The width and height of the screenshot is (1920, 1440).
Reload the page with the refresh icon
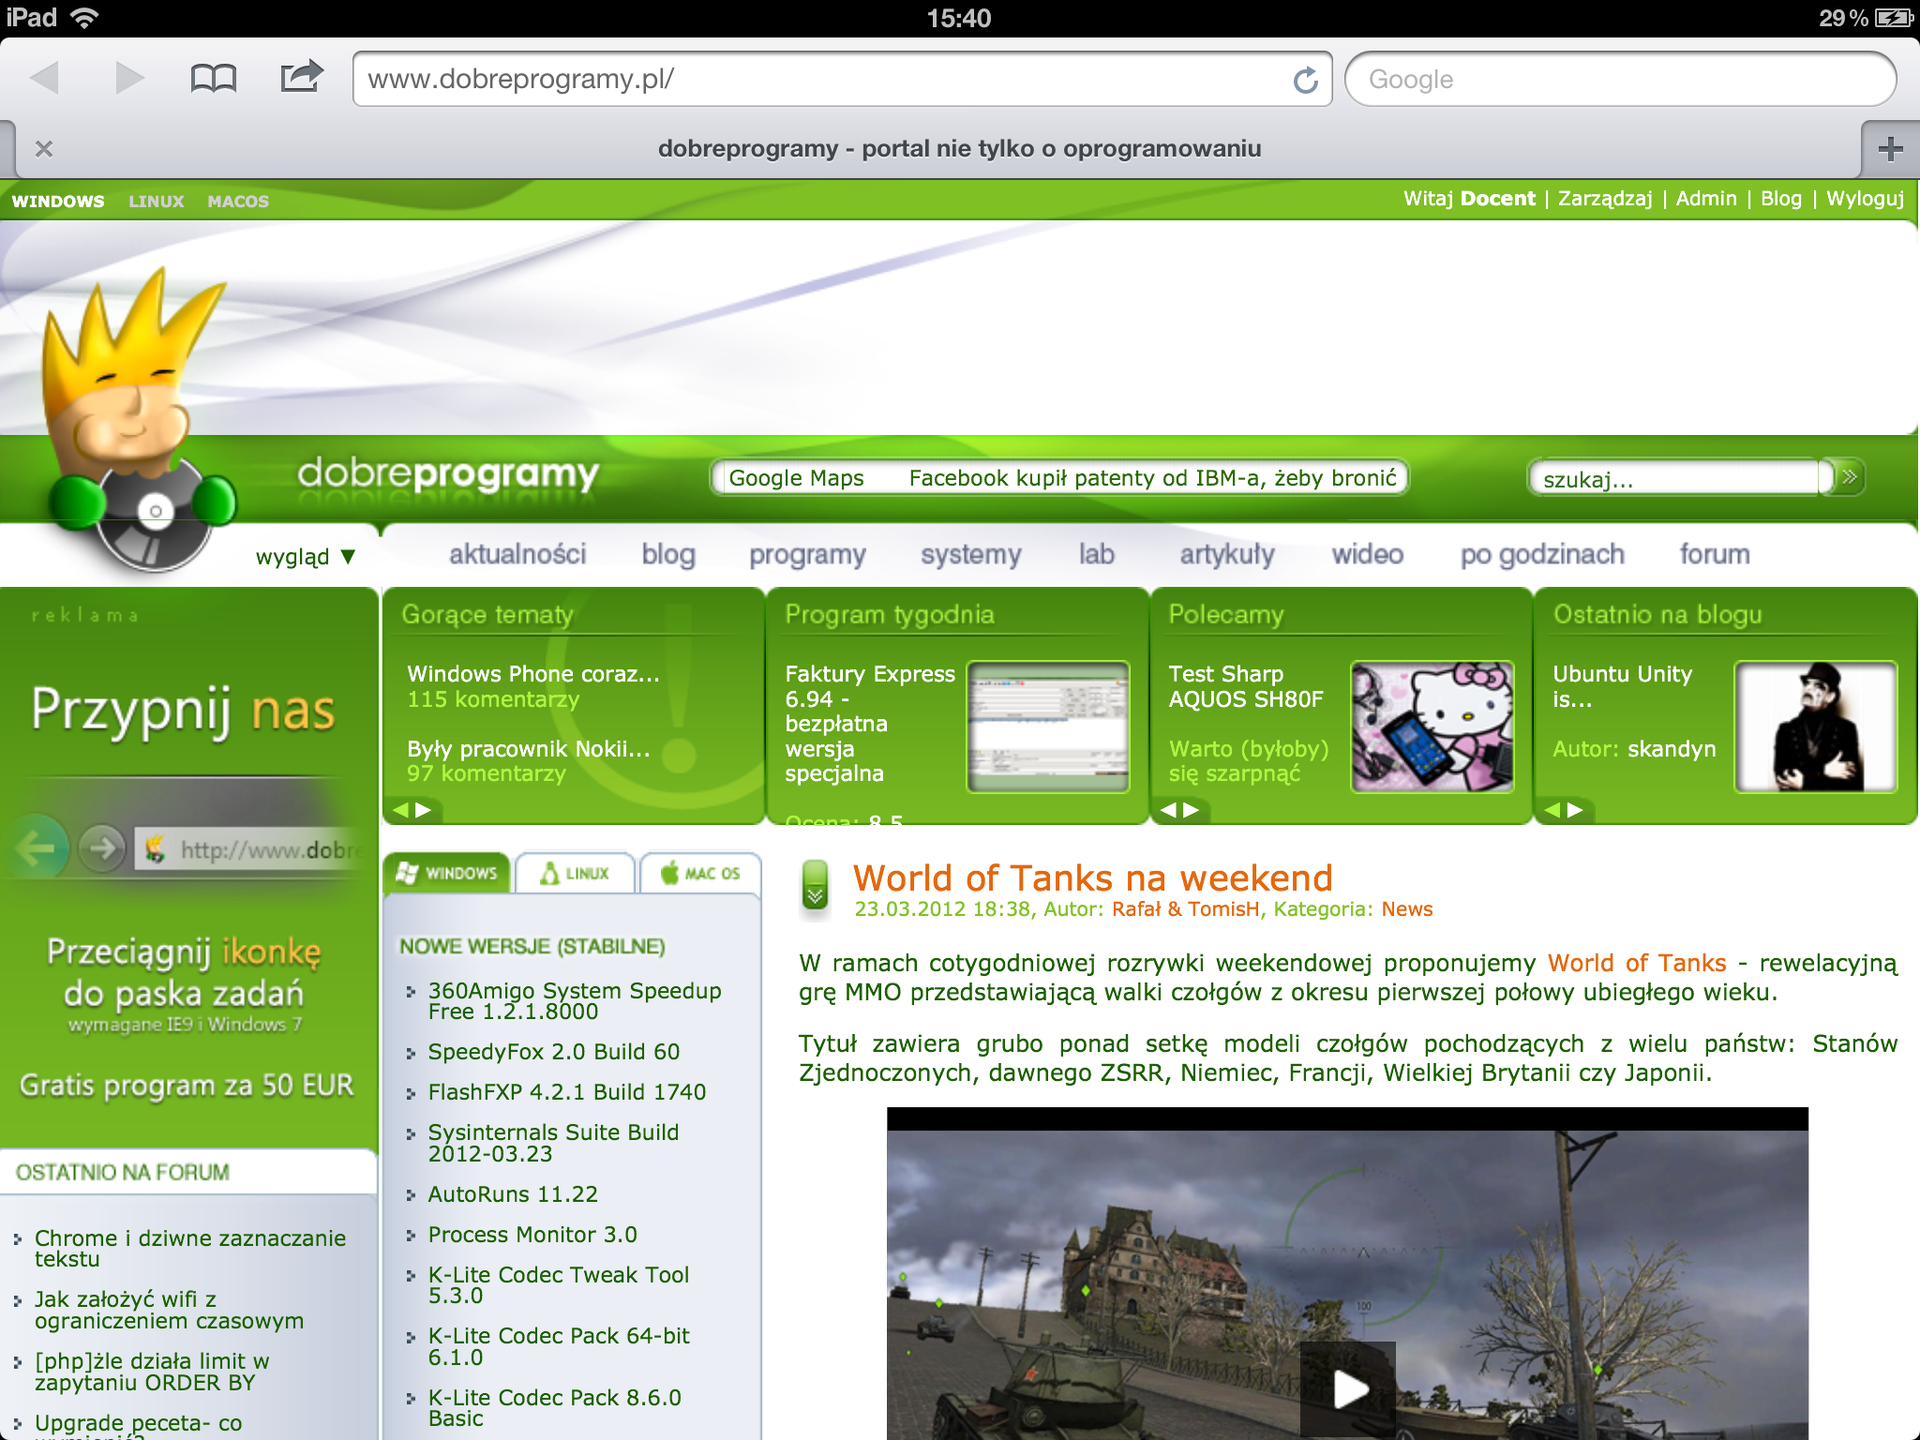pyautogui.click(x=1305, y=80)
